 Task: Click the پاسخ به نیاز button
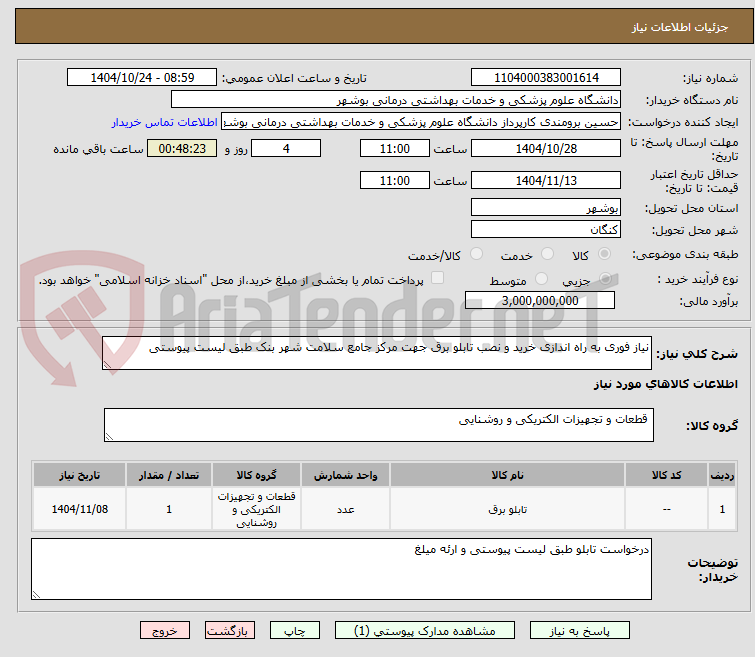click(x=580, y=631)
